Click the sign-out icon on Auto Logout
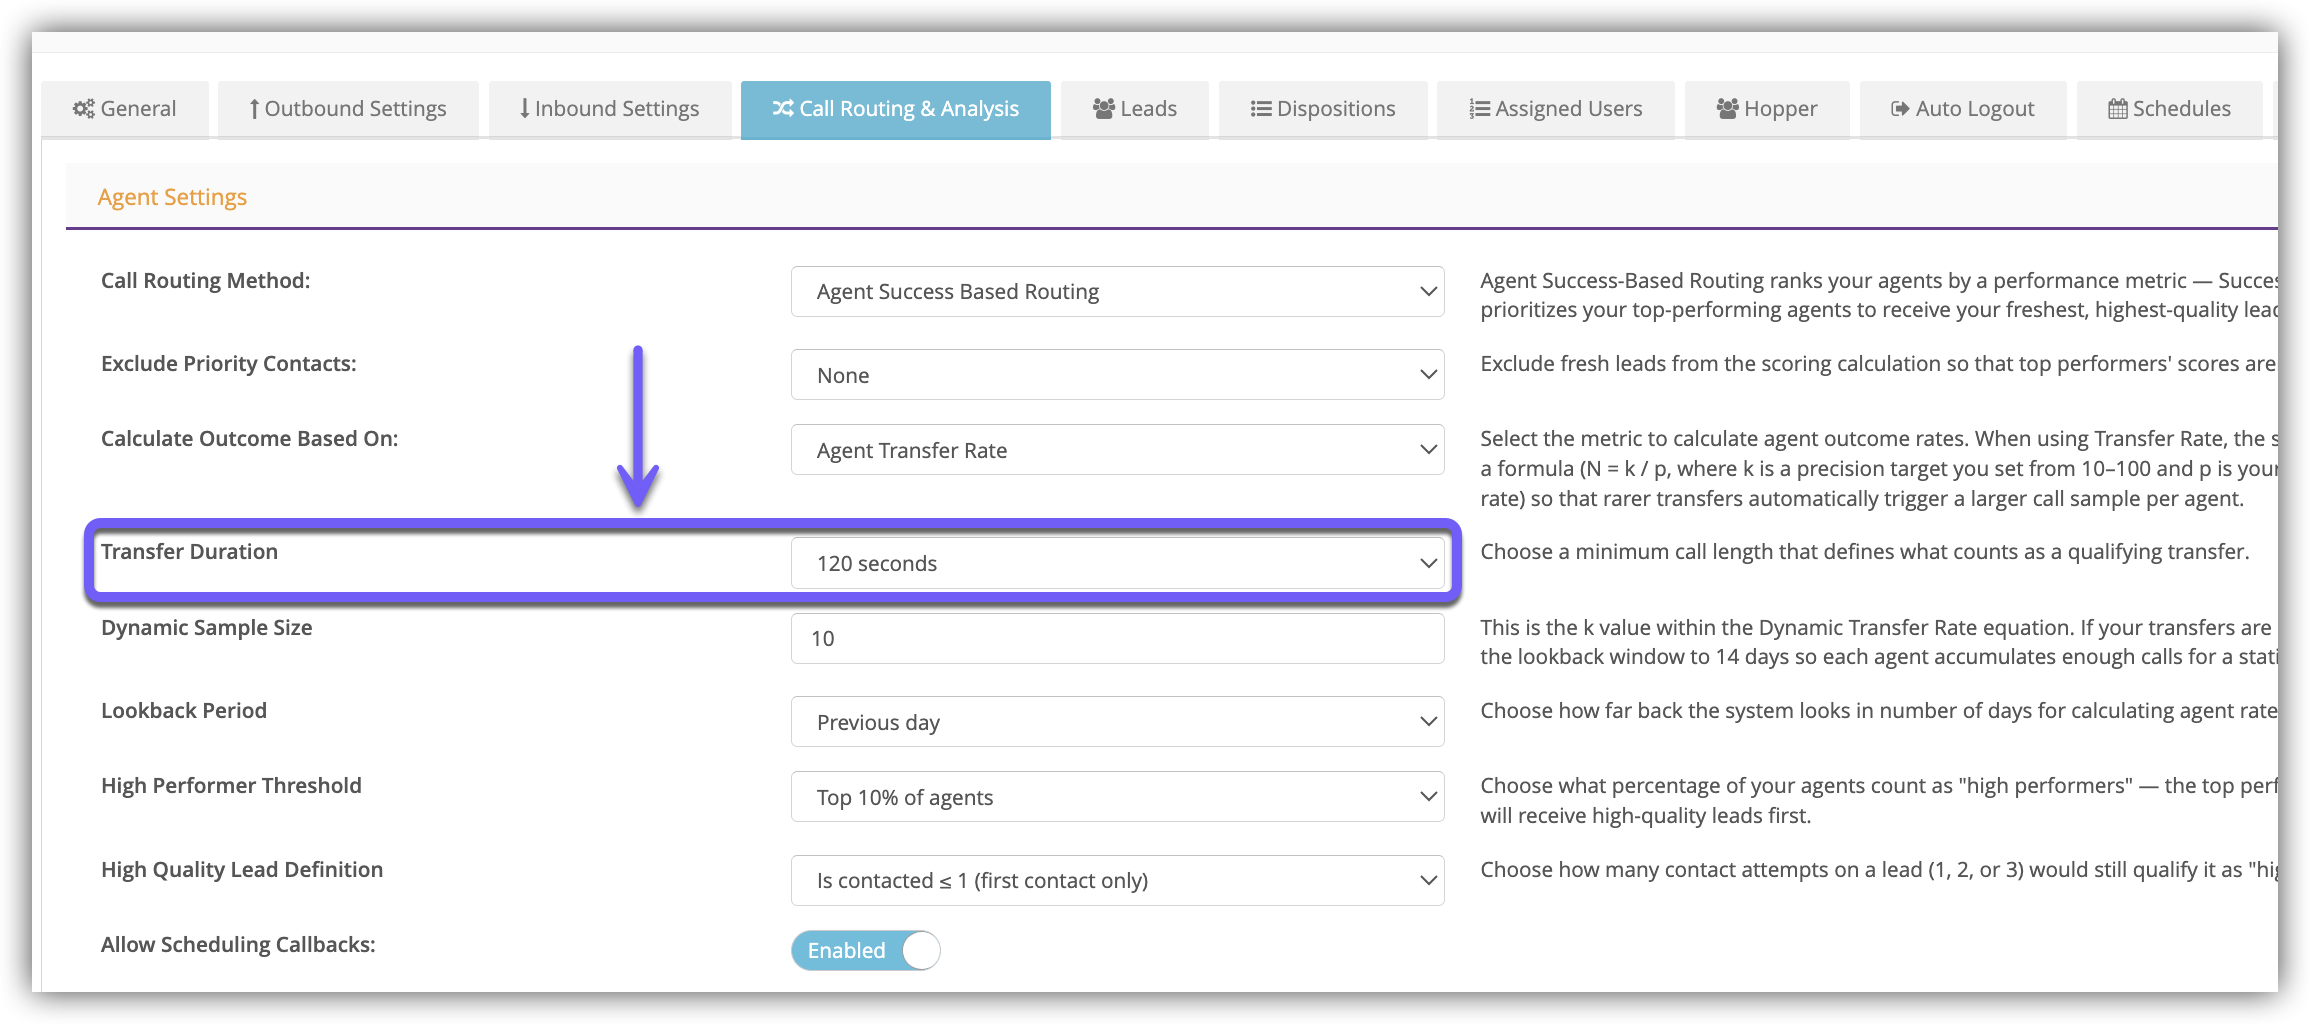 click(x=1901, y=108)
